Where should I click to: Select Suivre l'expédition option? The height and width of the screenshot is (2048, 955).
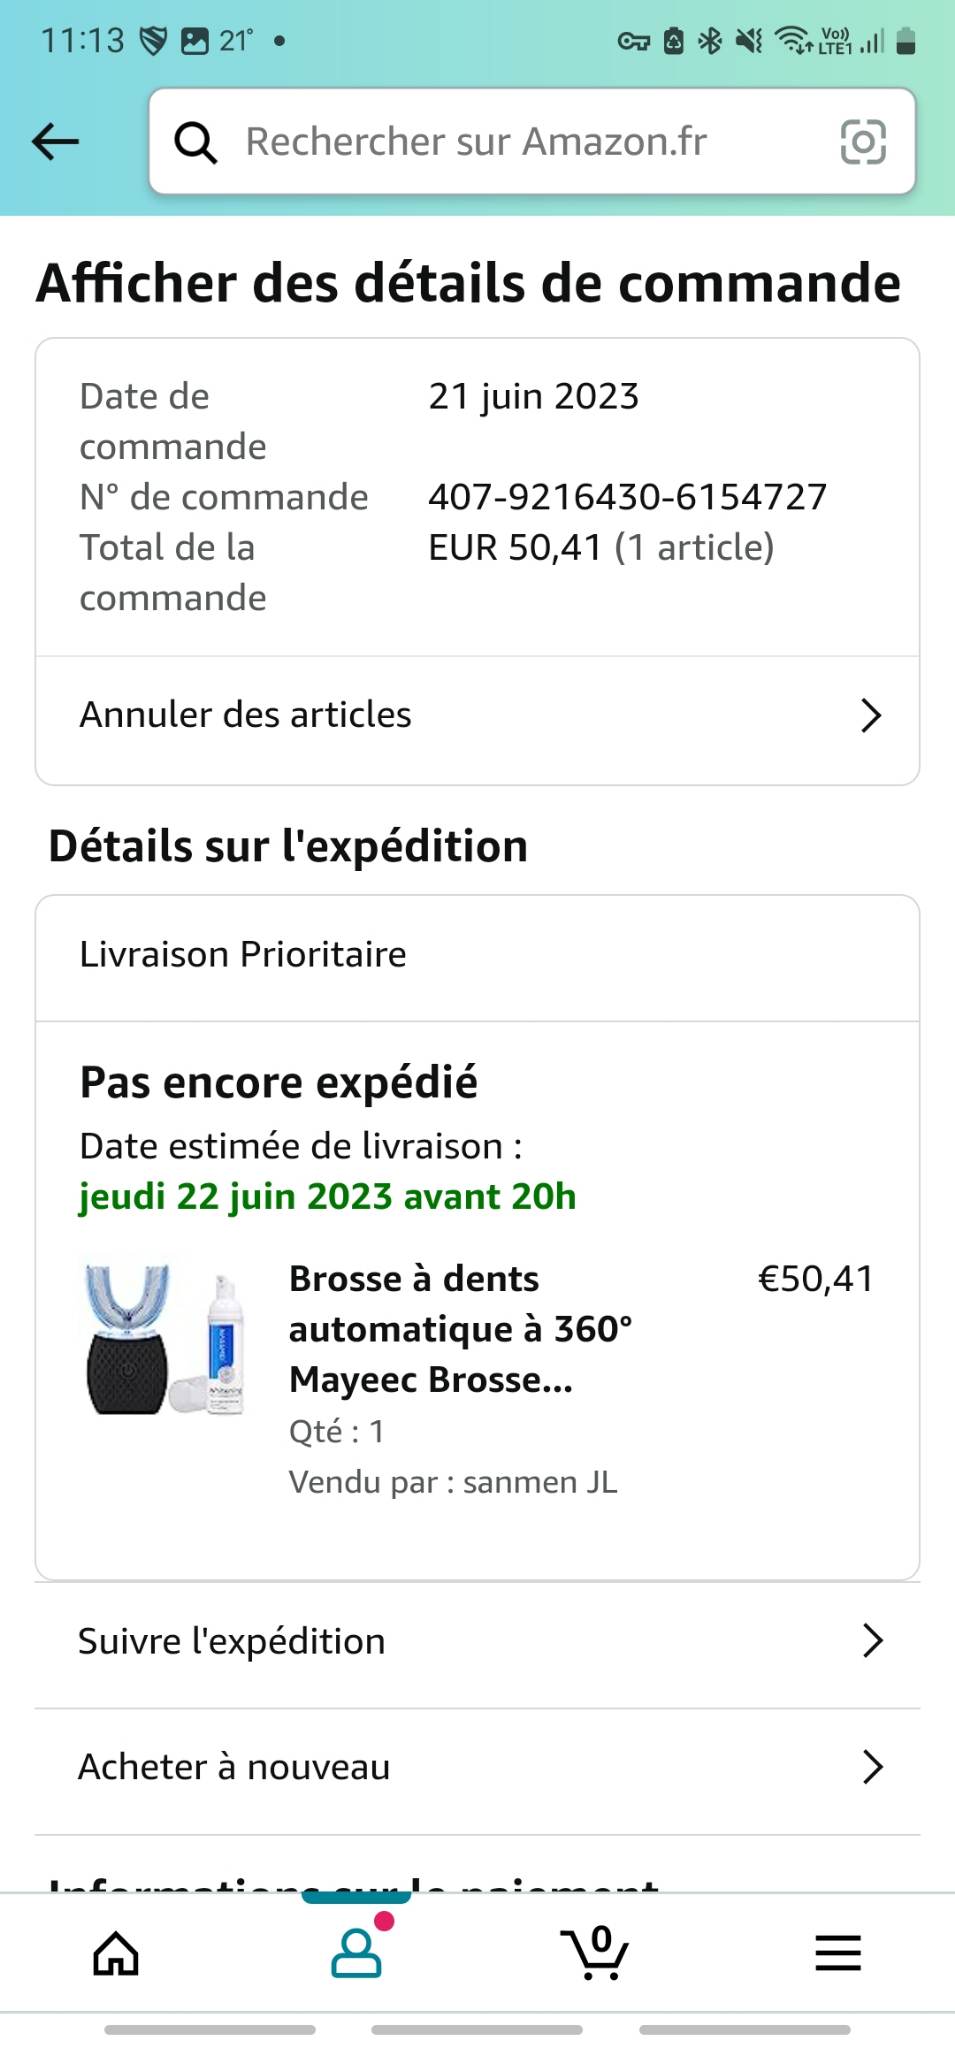coord(232,1641)
